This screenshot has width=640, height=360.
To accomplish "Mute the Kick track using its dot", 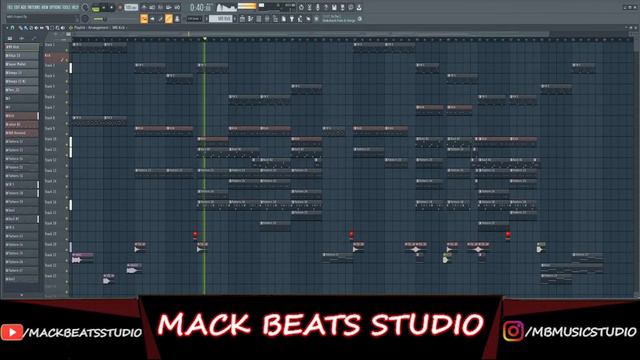I will coord(67,60).
